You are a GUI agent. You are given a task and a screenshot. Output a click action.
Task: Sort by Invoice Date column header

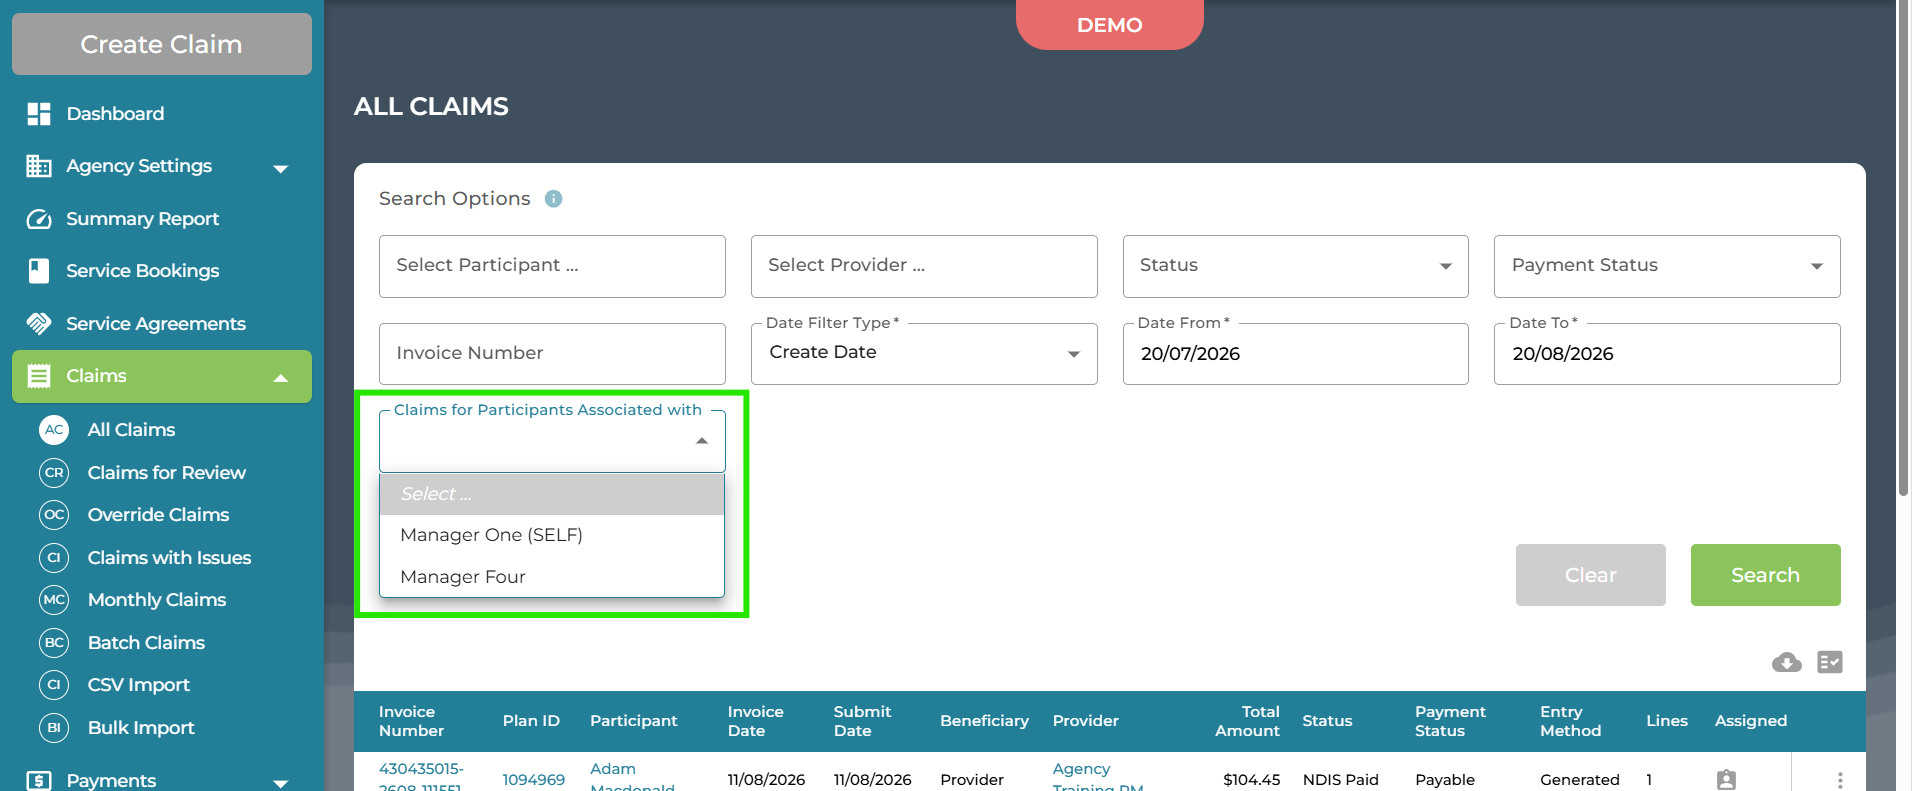coord(755,721)
